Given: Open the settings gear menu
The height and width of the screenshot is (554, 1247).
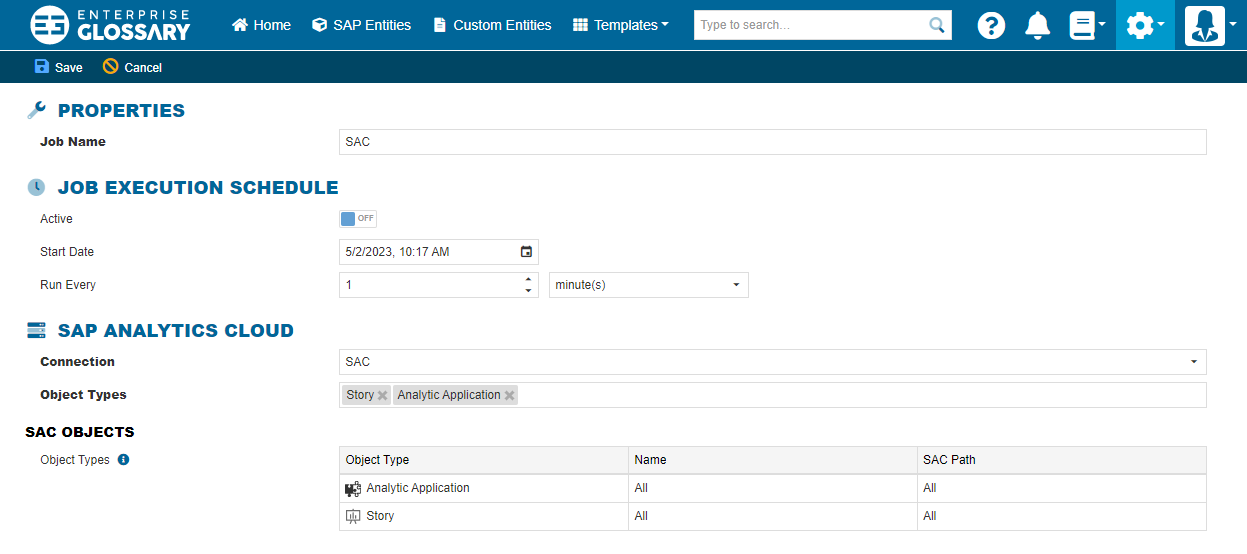Looking at the screenshot, I should point(1144,25).
